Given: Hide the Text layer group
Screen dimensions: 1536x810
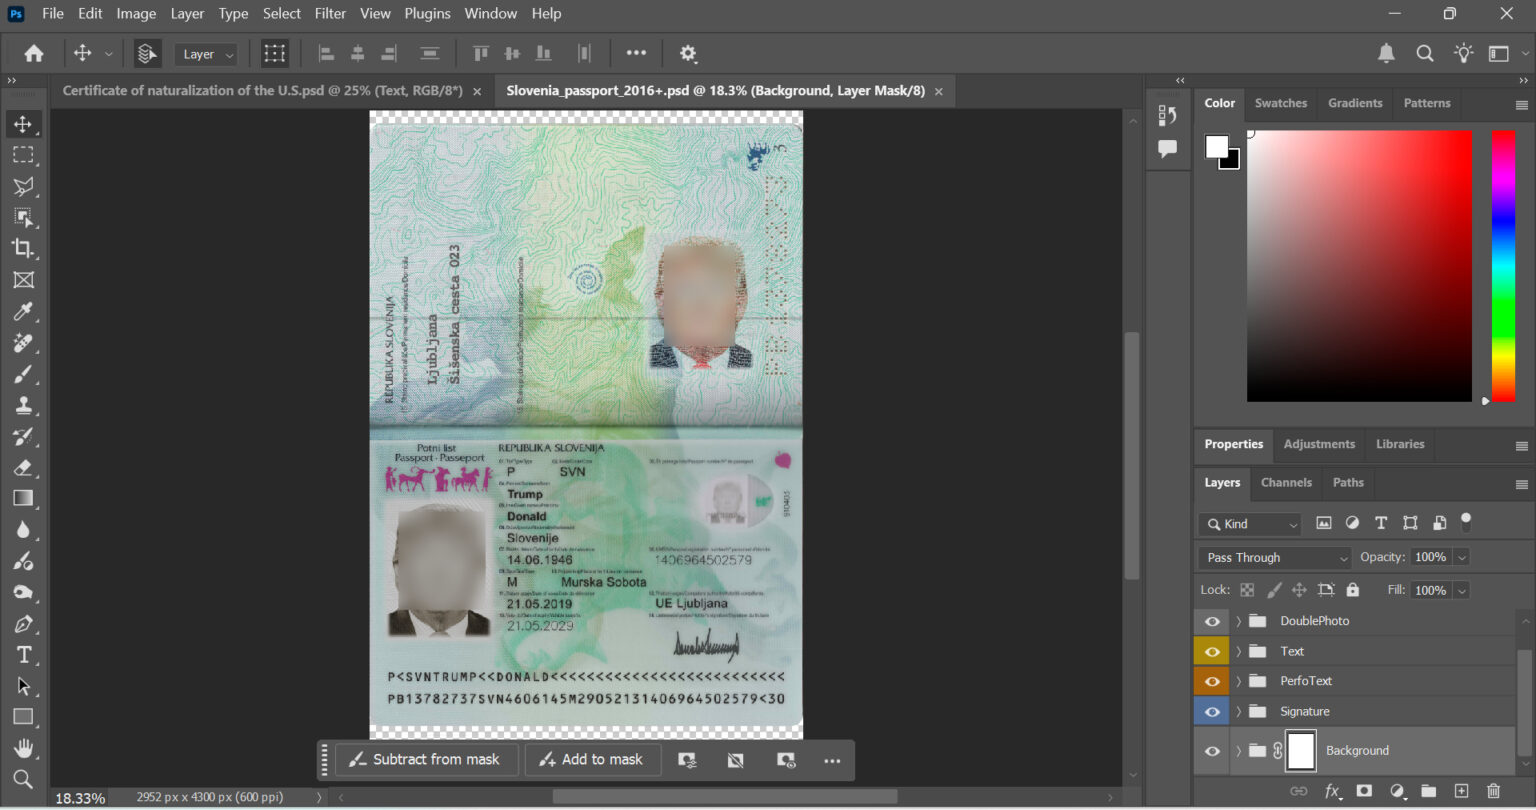Looking at the screenshot, I should 1212,651.
